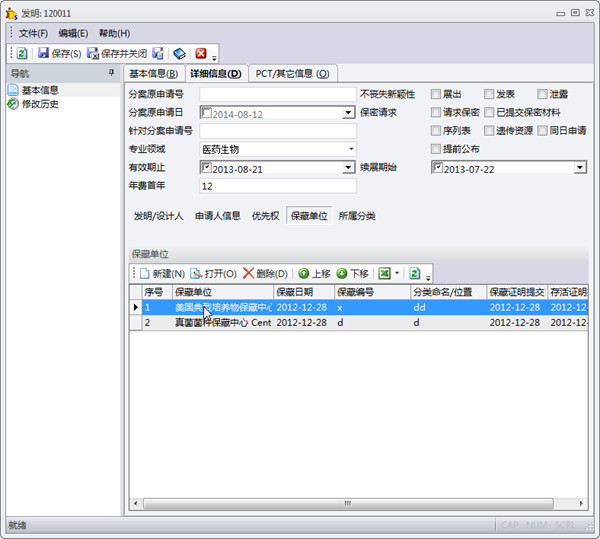
Task: Check the 同日申请 checkbox
Action: point(542,130)
